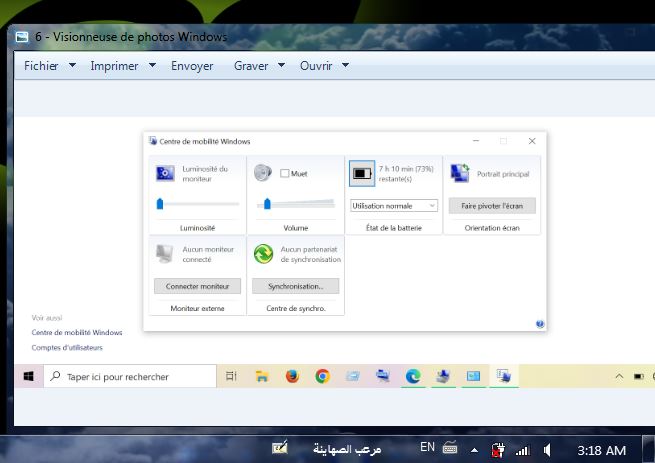Screen dimensions: 655x463
Task: Click the screen rotation icon
Action: [460, 173]
